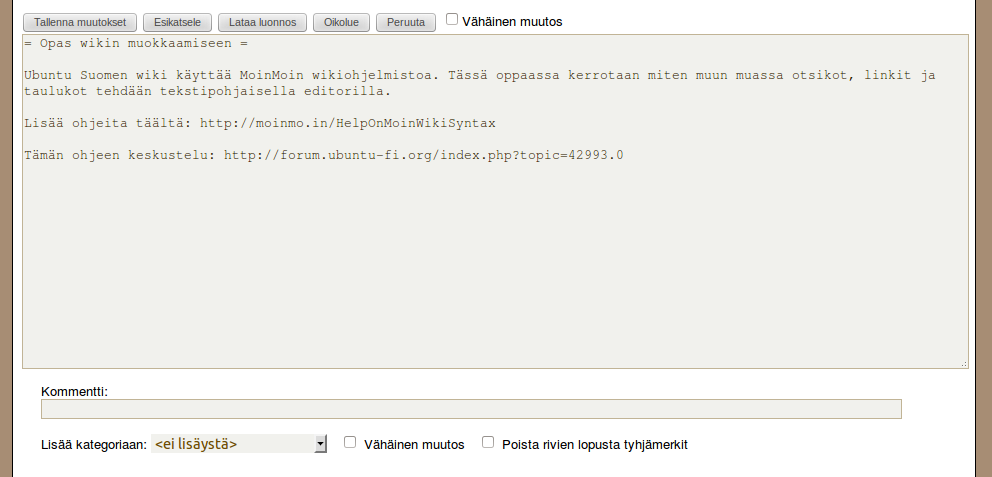Tick the bottom Vähäinen muutos checkbox
Viewport: 992px width, 477px height.
[x=350, y=442]
